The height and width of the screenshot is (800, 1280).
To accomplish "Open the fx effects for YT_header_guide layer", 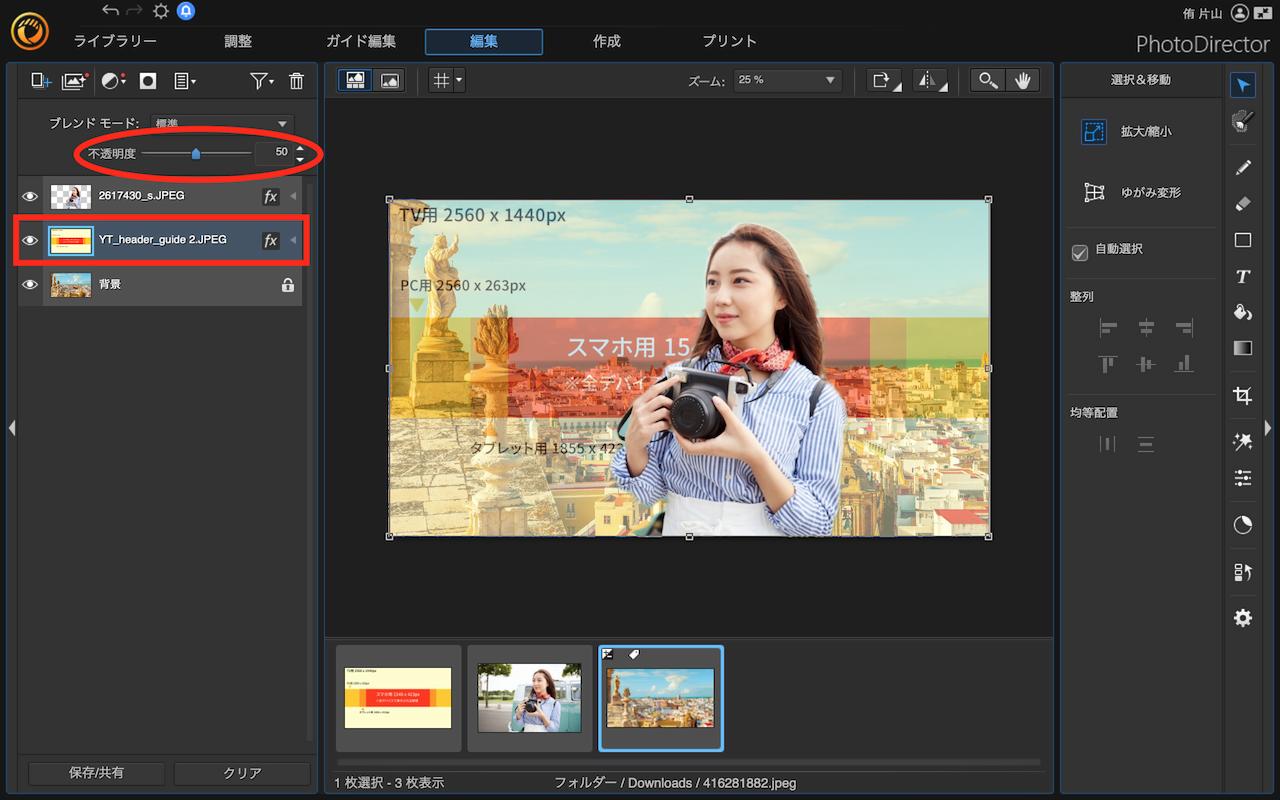I will pos(270,240).
